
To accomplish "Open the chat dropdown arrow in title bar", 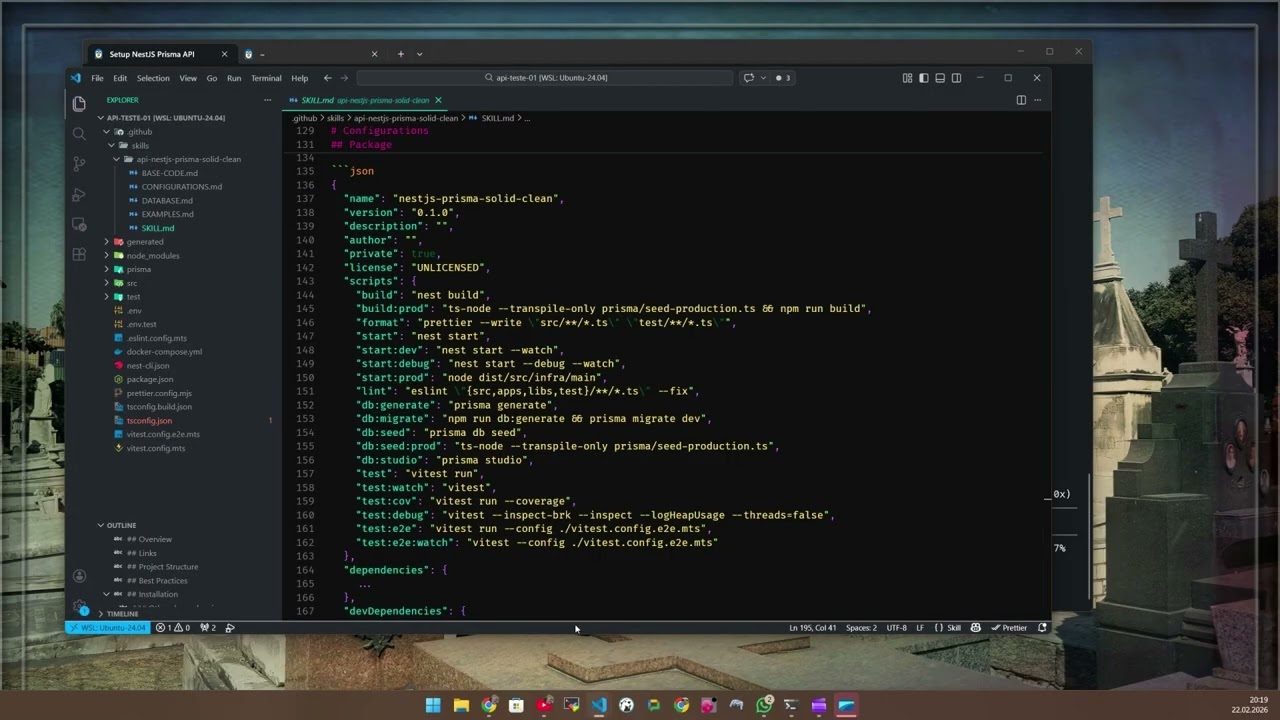I will point(763,77).
